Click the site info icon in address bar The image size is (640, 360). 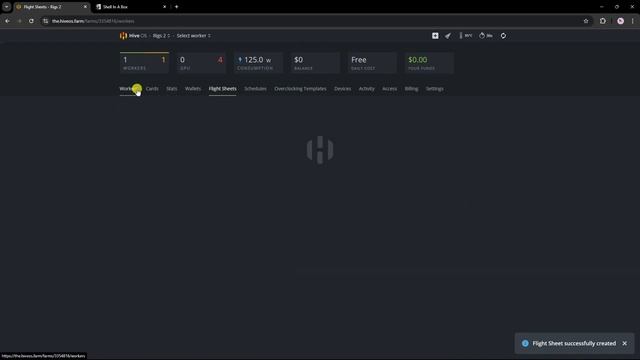[x=46, y=21]
